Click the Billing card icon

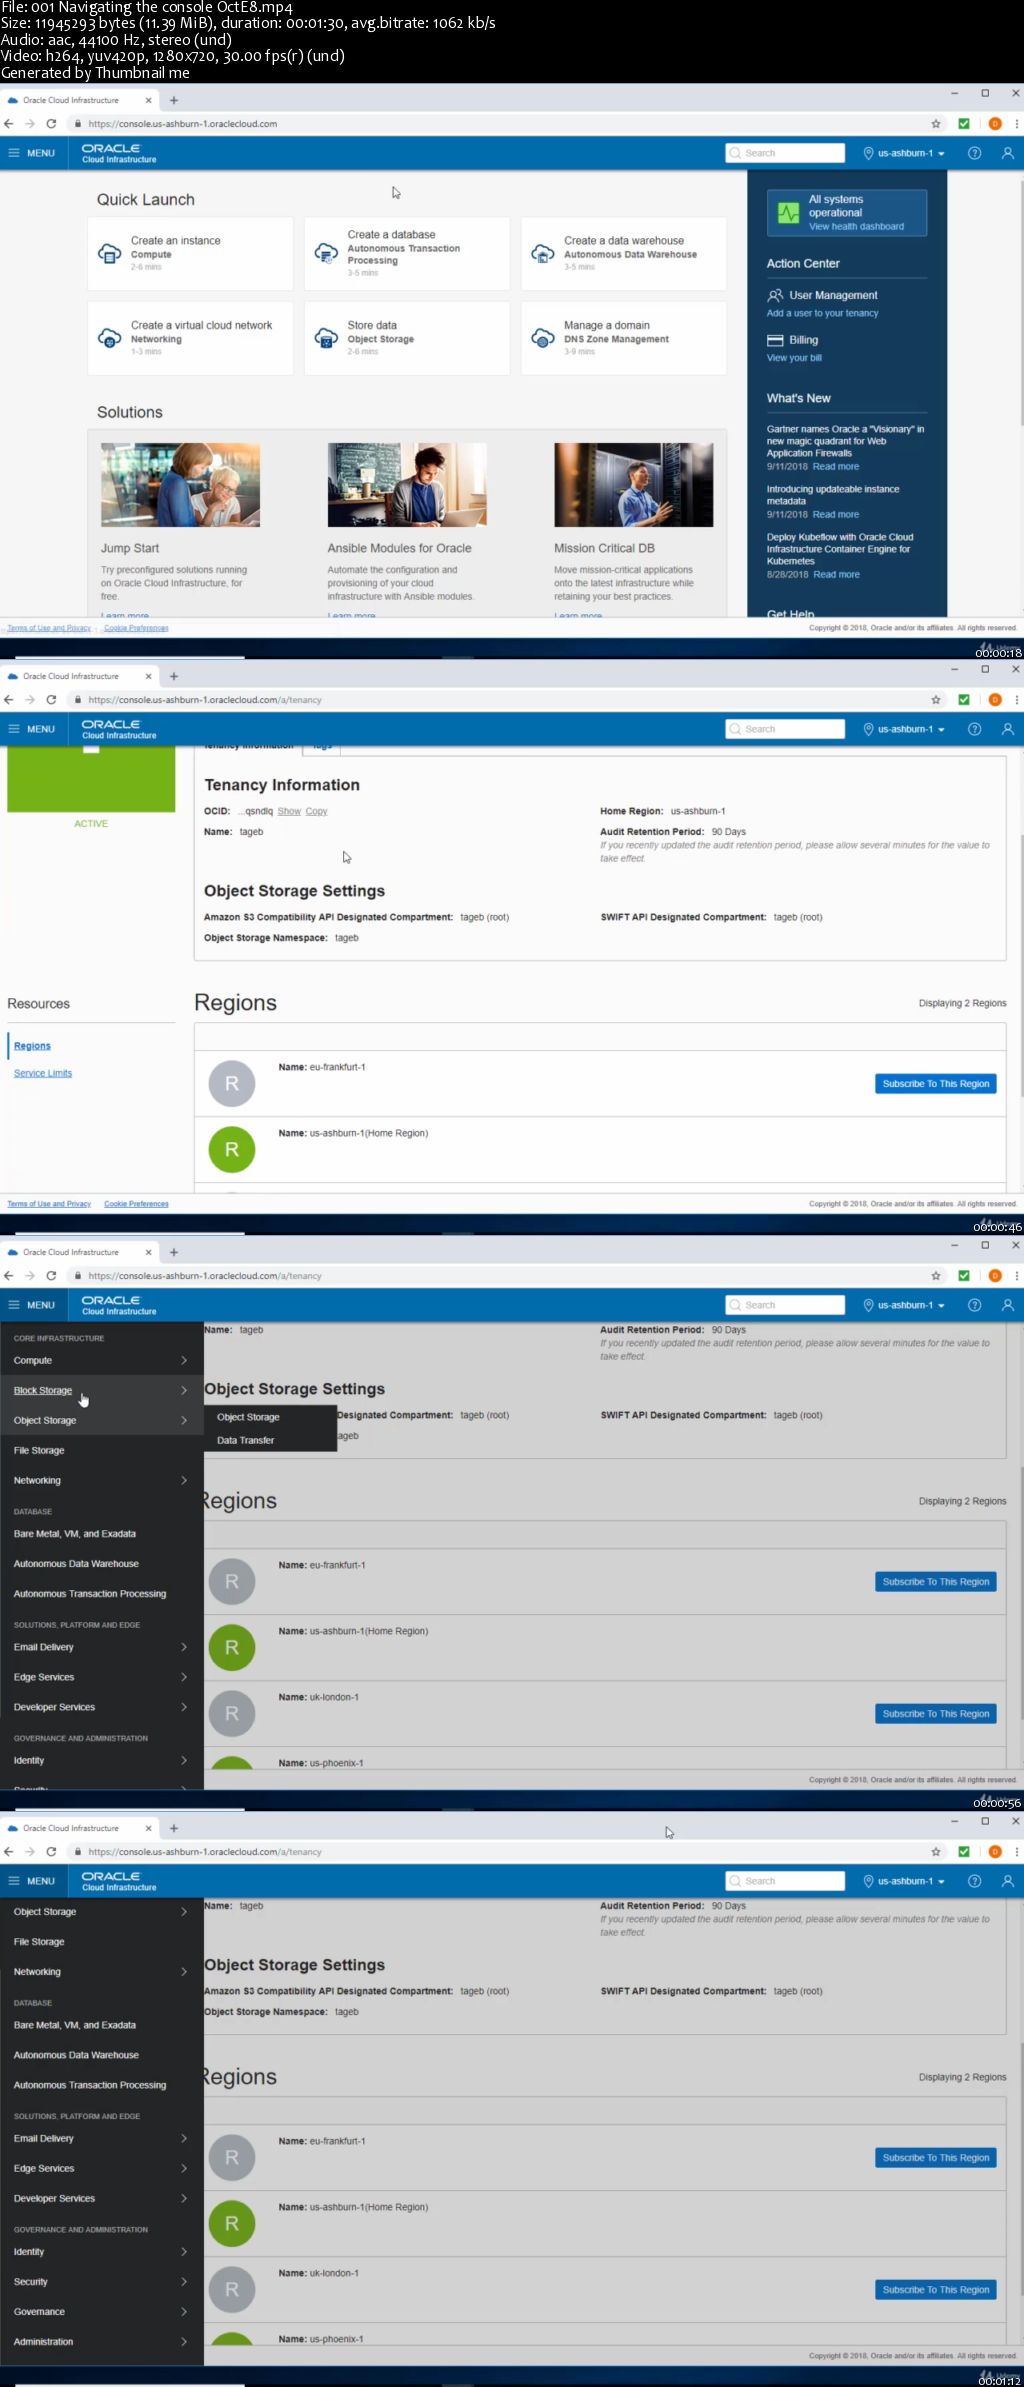(x=775, y=340)
